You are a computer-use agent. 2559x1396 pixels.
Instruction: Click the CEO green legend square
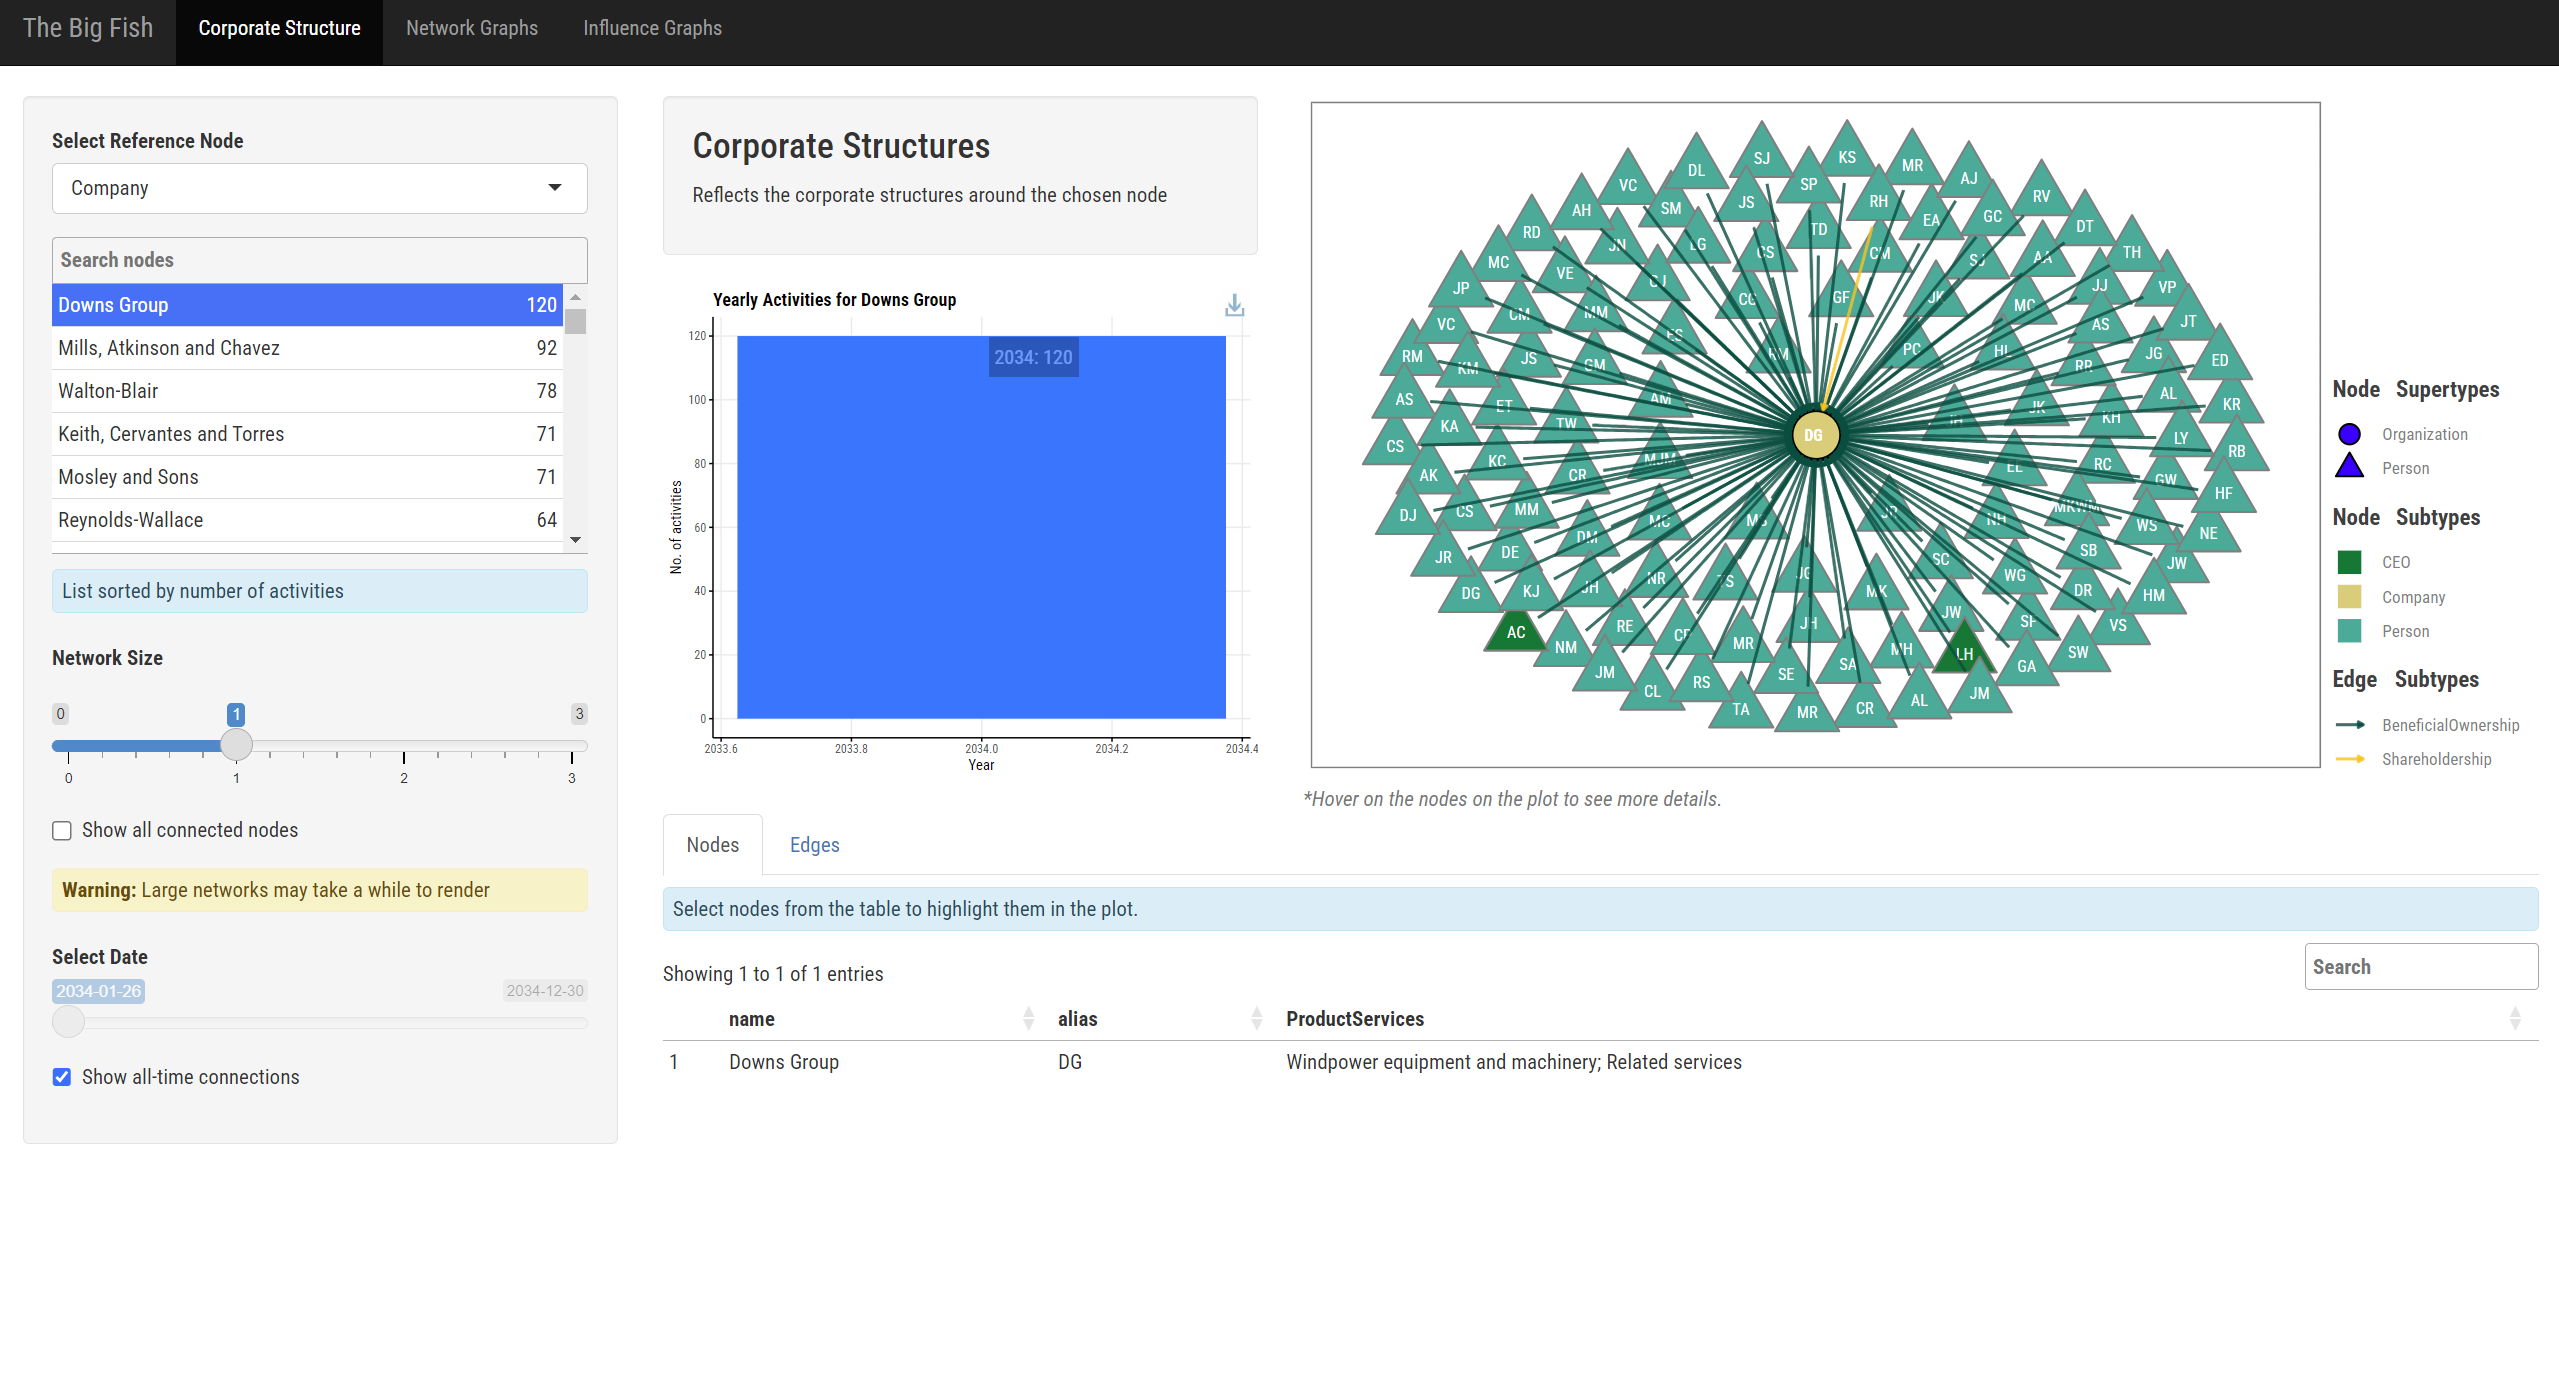pos(2349,562)
